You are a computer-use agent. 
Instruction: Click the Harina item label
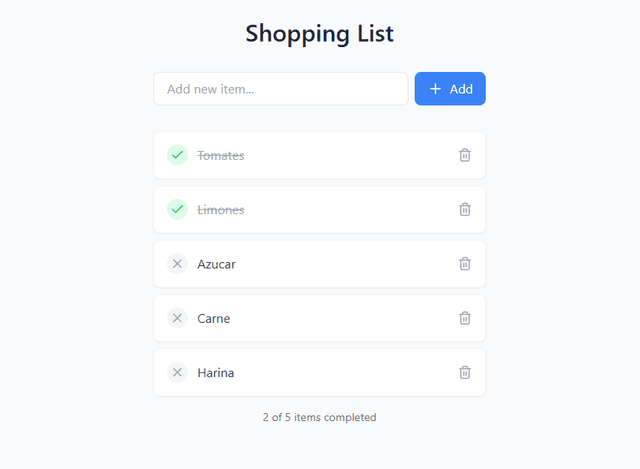tap(216, 372)
